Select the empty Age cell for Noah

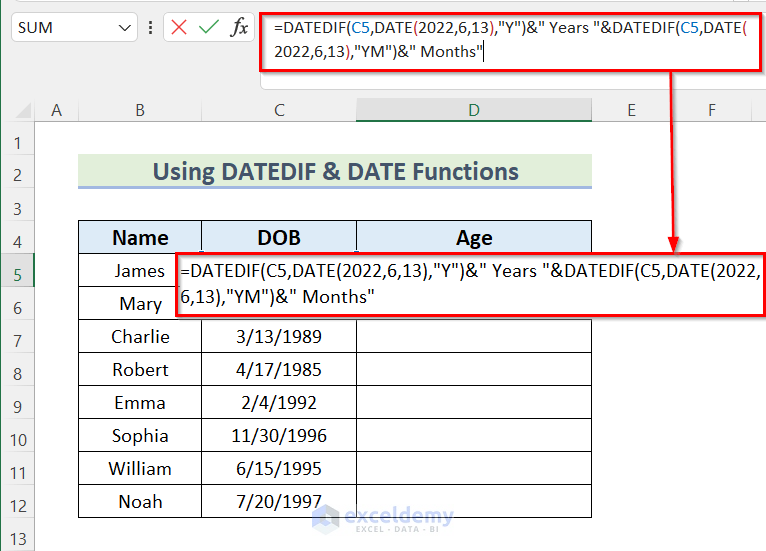point(473,502)
